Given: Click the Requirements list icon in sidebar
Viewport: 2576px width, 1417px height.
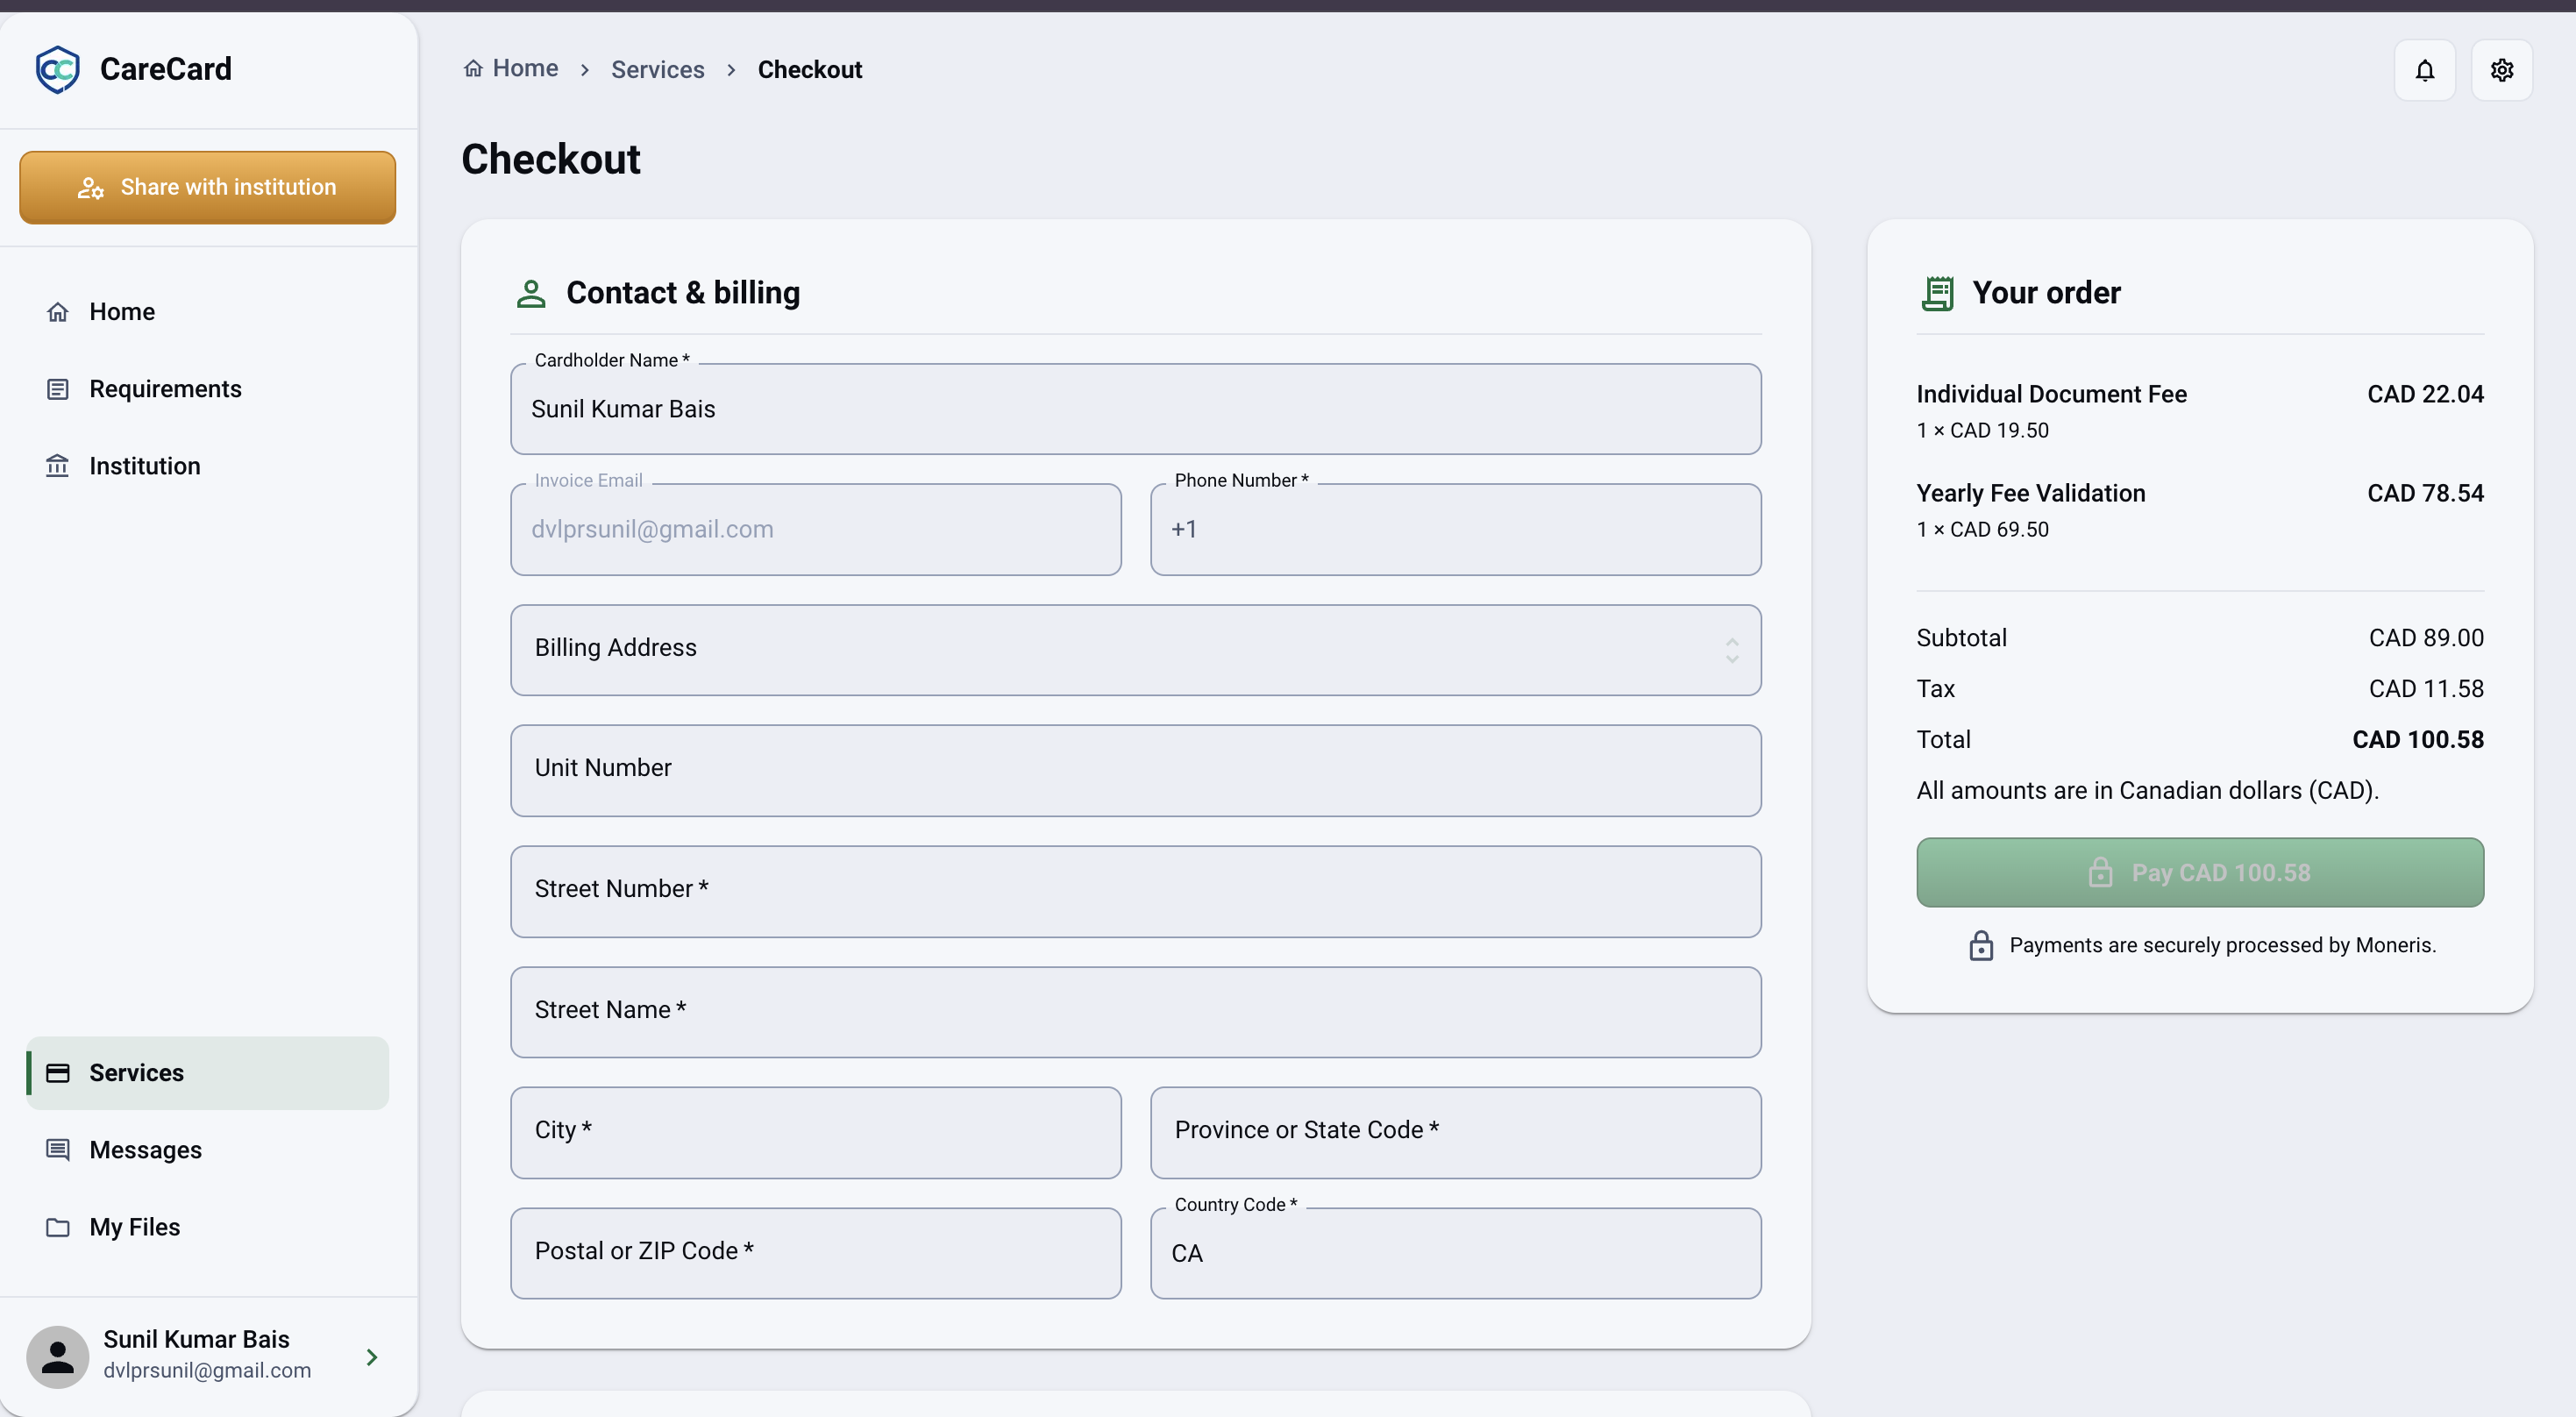Looking at the screenshot, I should pyautogui.click(x=58, y=389).
